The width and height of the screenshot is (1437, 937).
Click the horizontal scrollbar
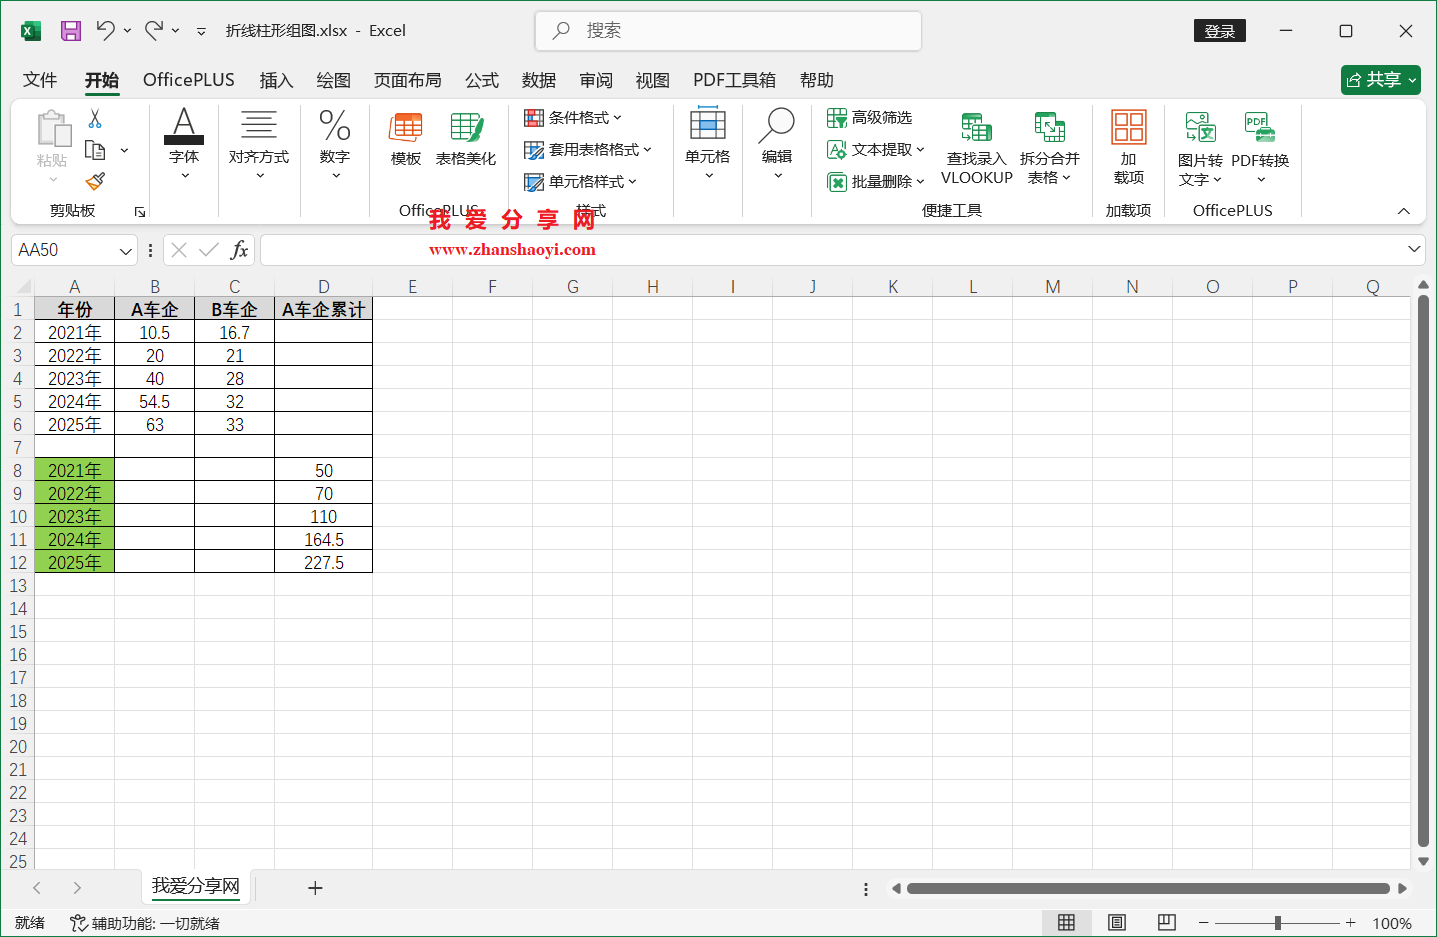click(x=1148, y=888)
